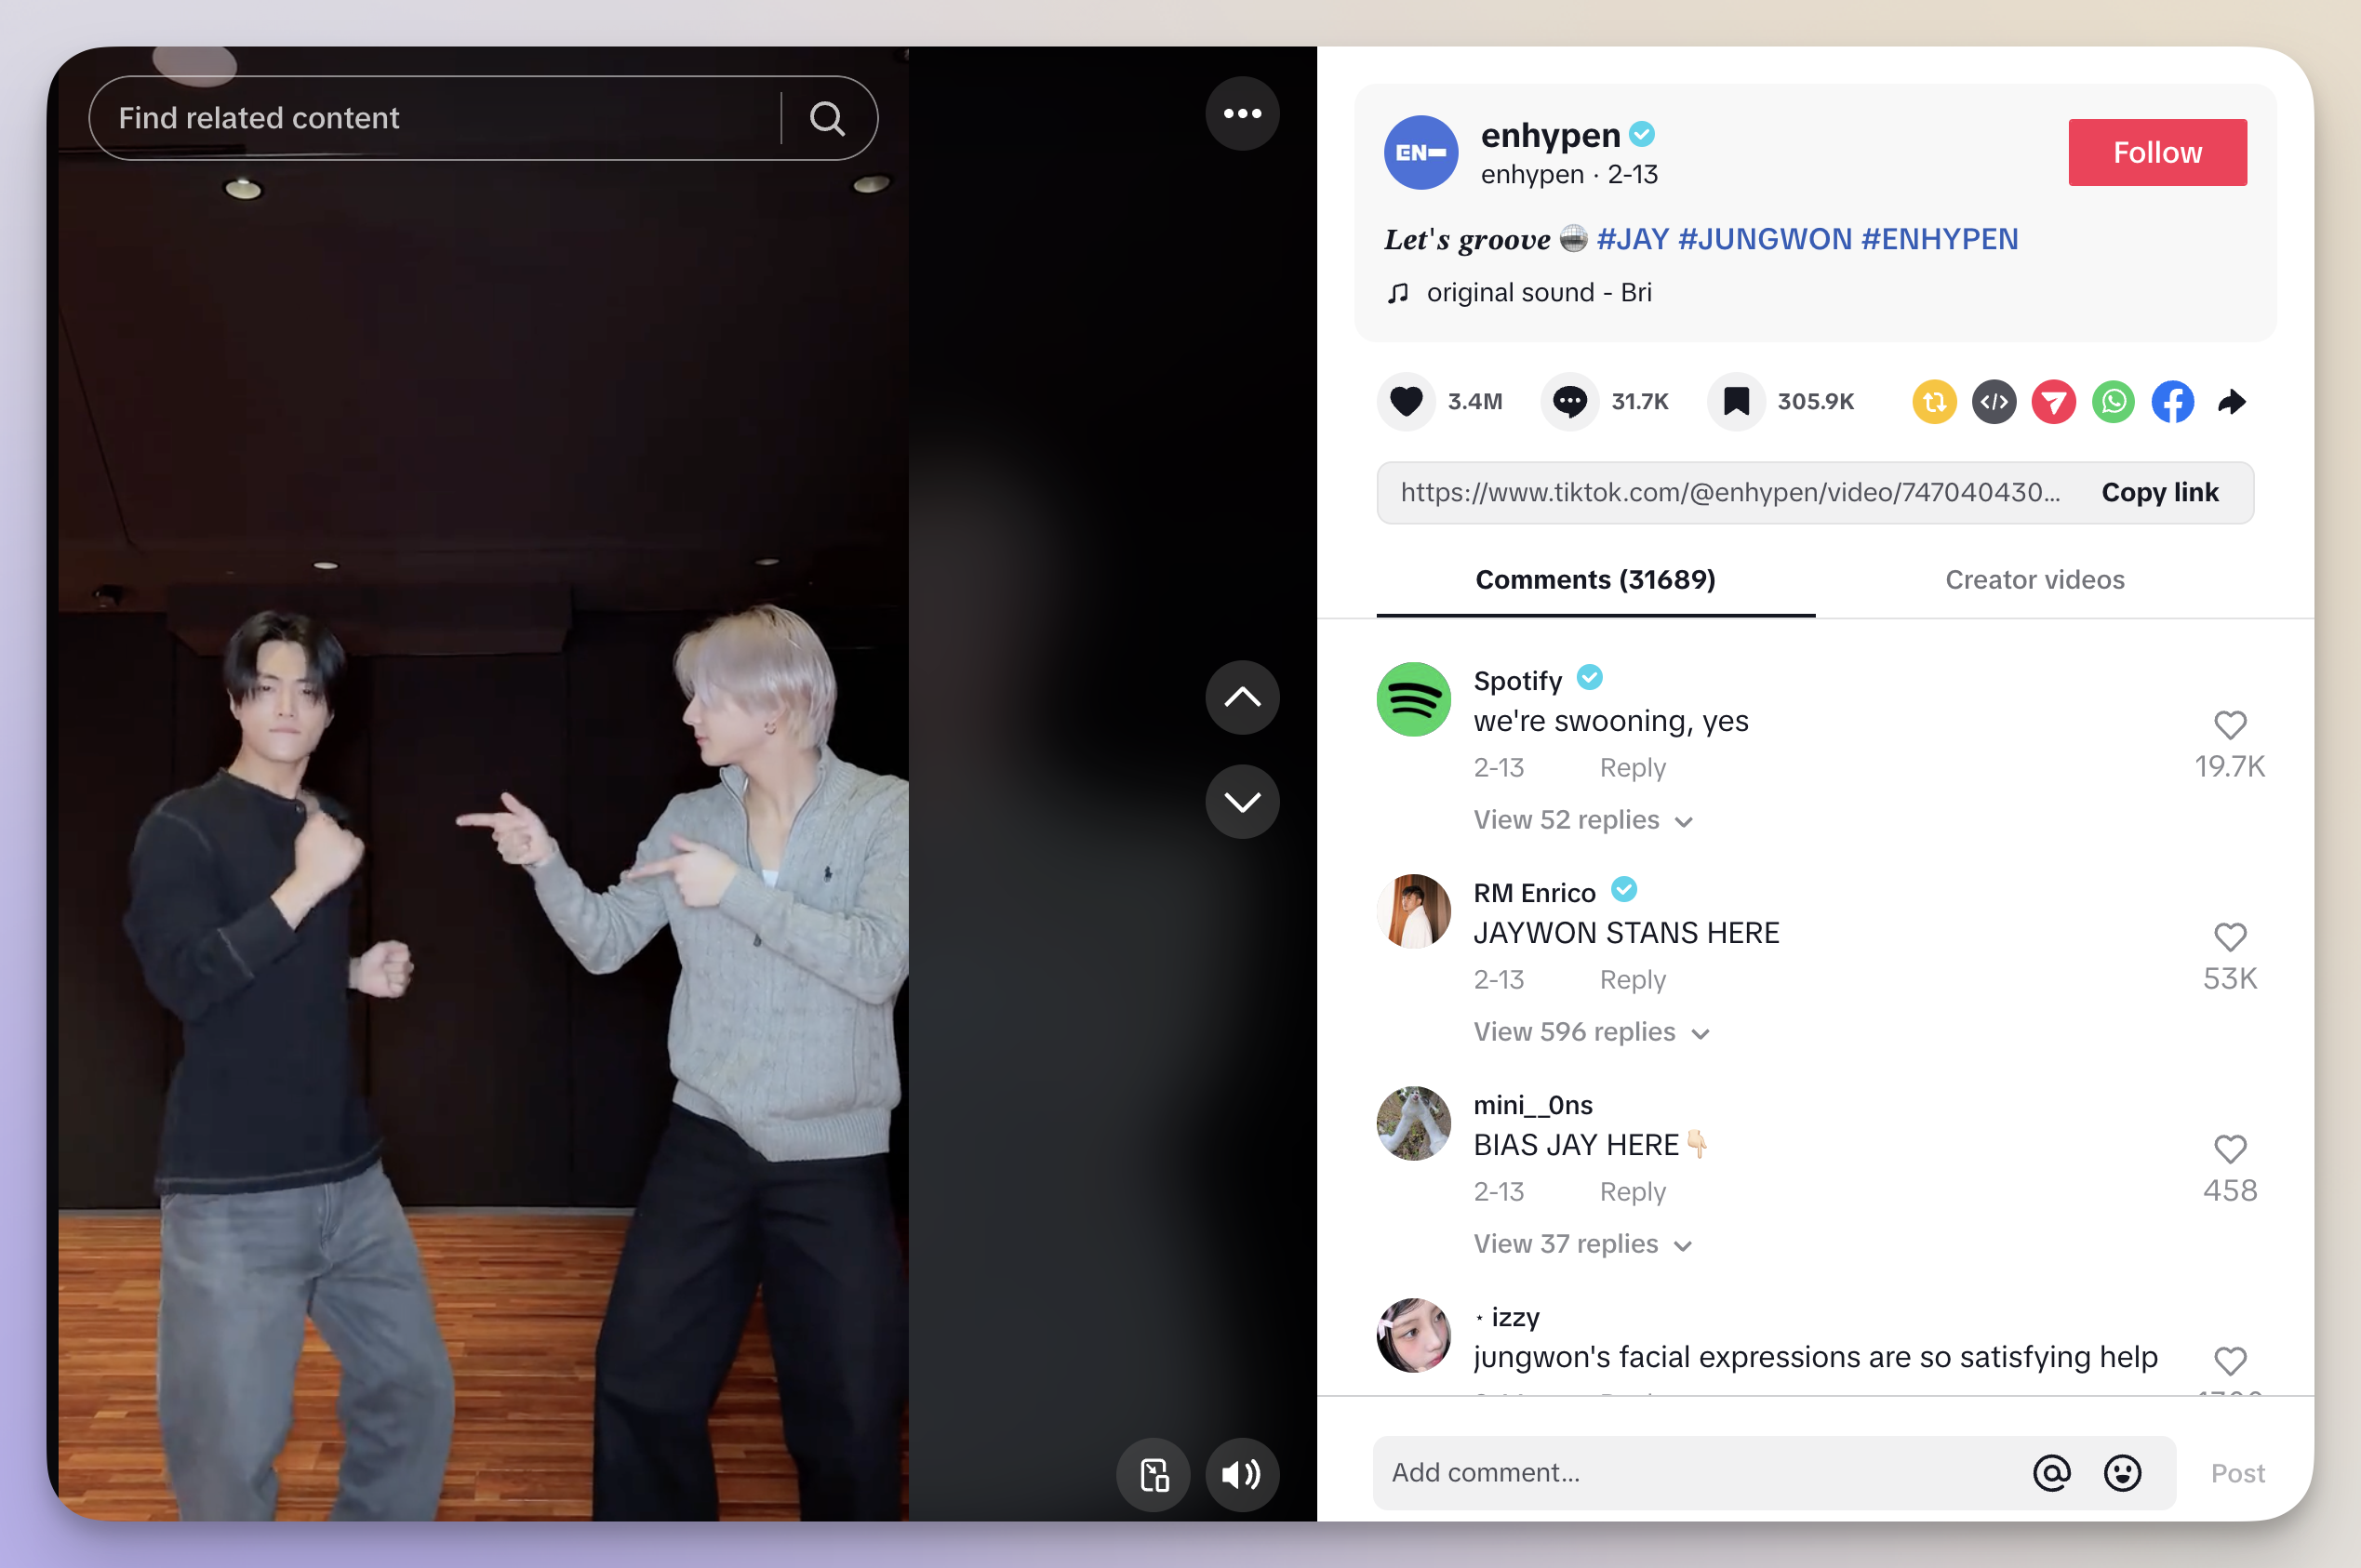Viewport: 2361px width, 1568px height.
Task: Expand View 37 replies
Action: [1582, 1244]
